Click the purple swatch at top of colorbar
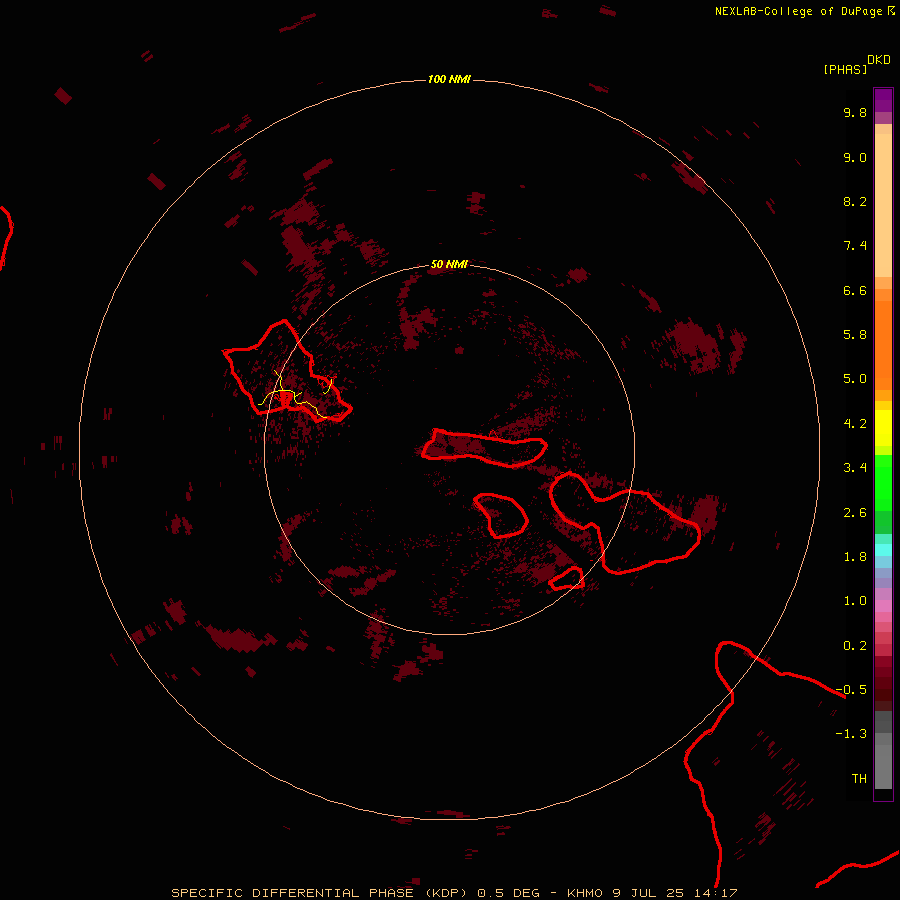 [x=883, y=100]
